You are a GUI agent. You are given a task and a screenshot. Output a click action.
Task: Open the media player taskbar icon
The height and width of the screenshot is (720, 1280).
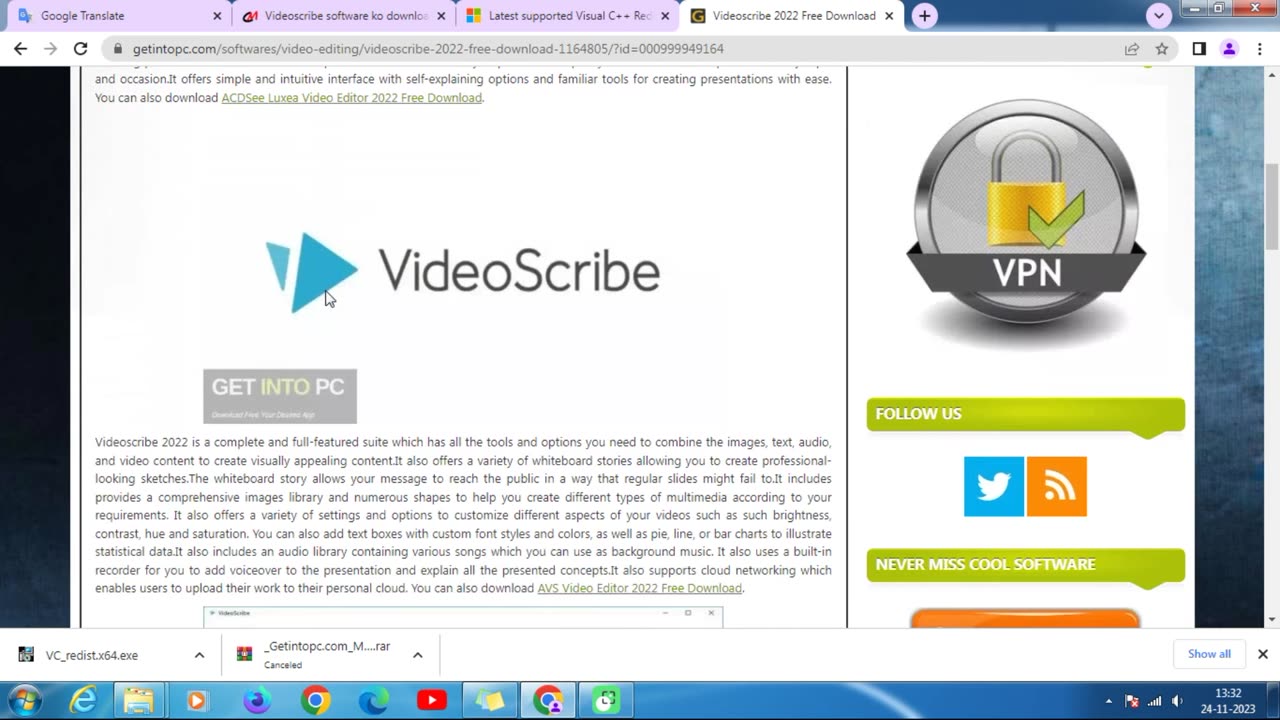tap(197, 700)
